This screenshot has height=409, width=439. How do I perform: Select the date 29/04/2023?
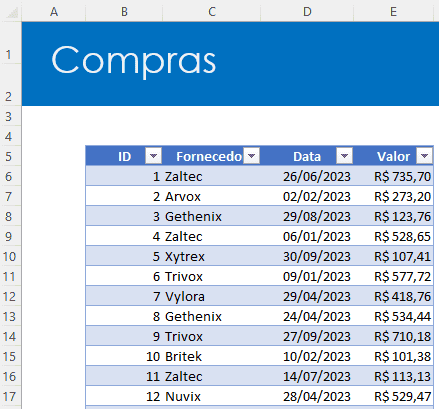tap(307, 296)
